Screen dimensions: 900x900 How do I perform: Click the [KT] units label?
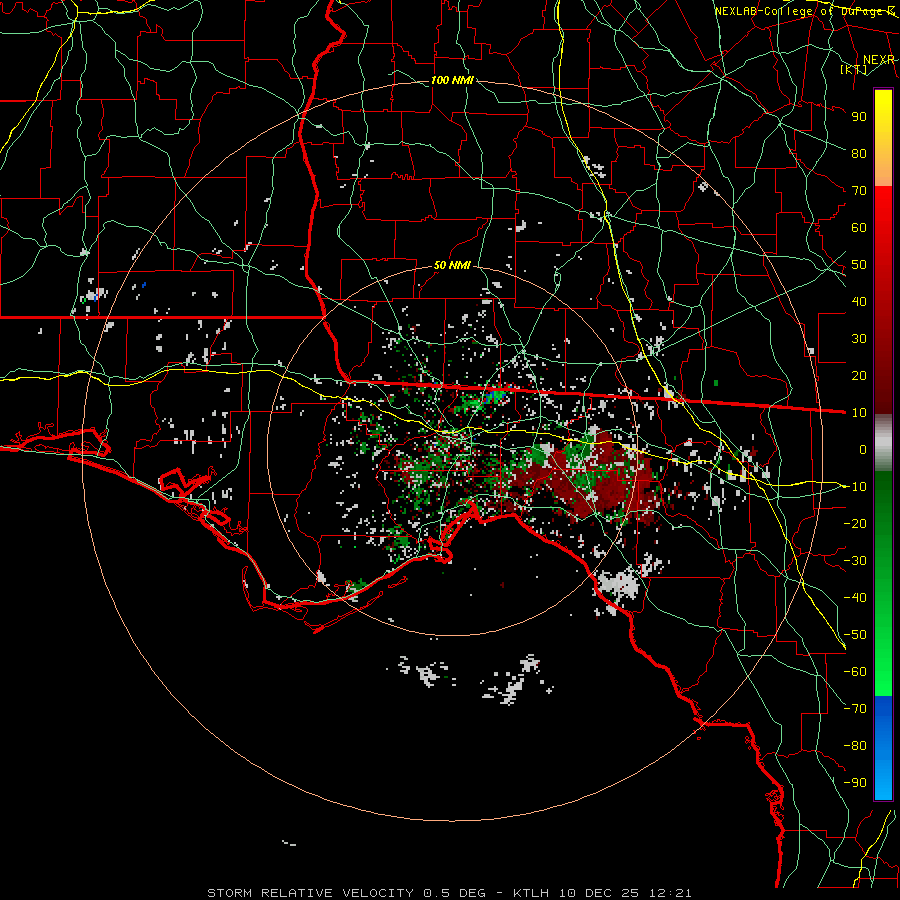click(x=854, y=70)
